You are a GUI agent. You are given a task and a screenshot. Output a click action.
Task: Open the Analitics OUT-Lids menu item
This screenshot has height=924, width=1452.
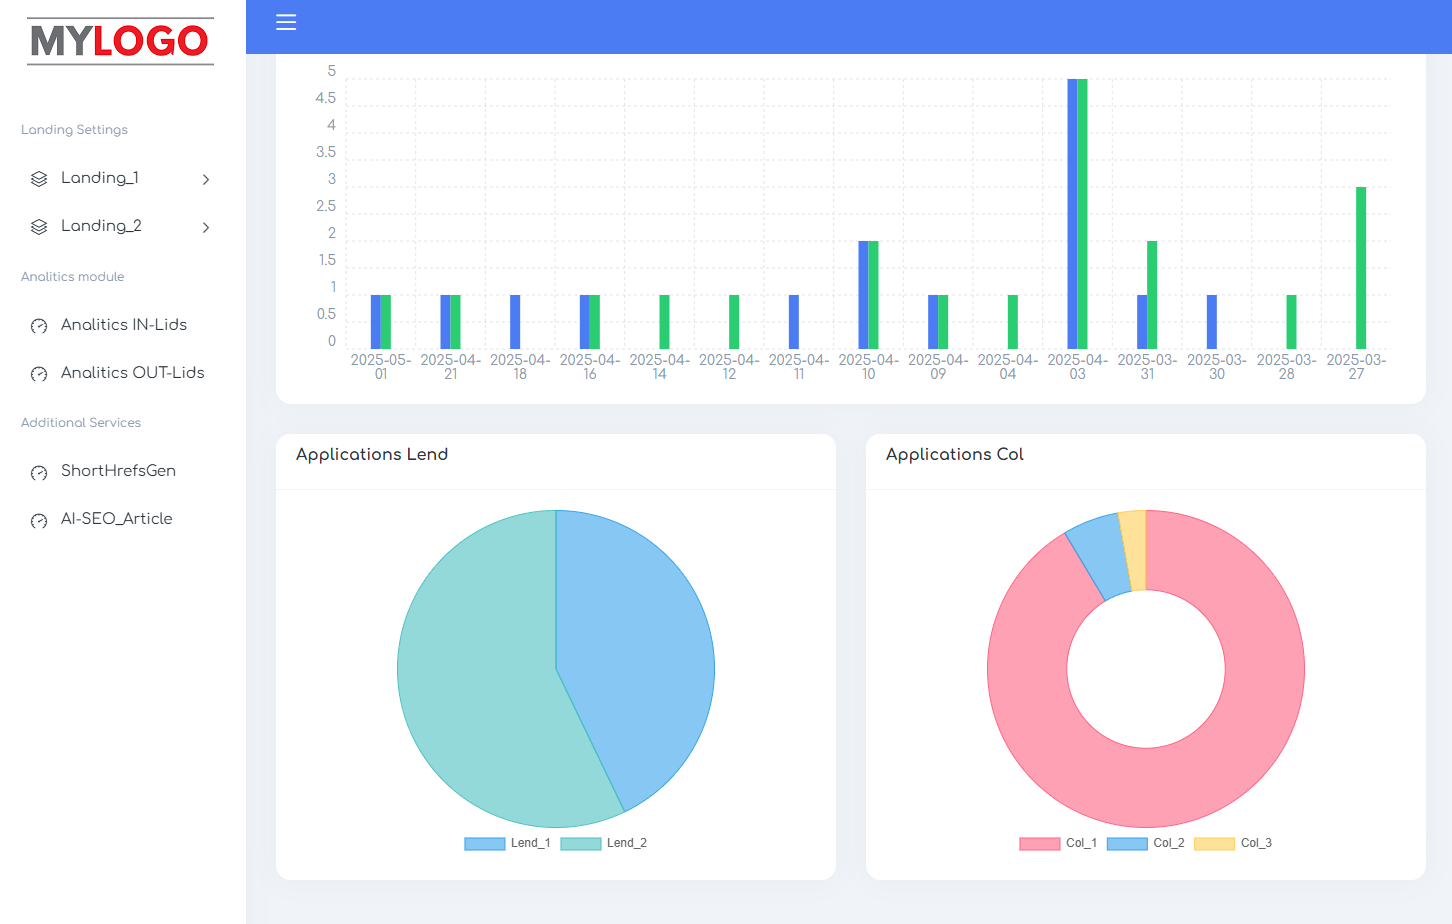[132, 373]
